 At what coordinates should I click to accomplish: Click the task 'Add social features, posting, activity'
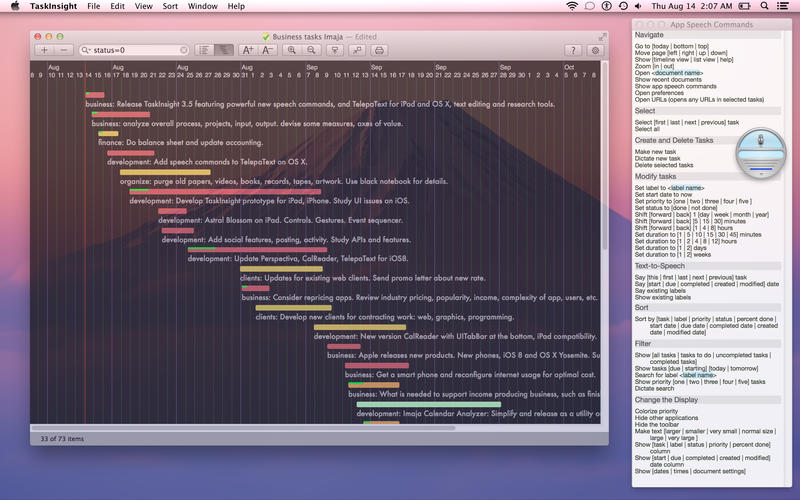point(286,239)
